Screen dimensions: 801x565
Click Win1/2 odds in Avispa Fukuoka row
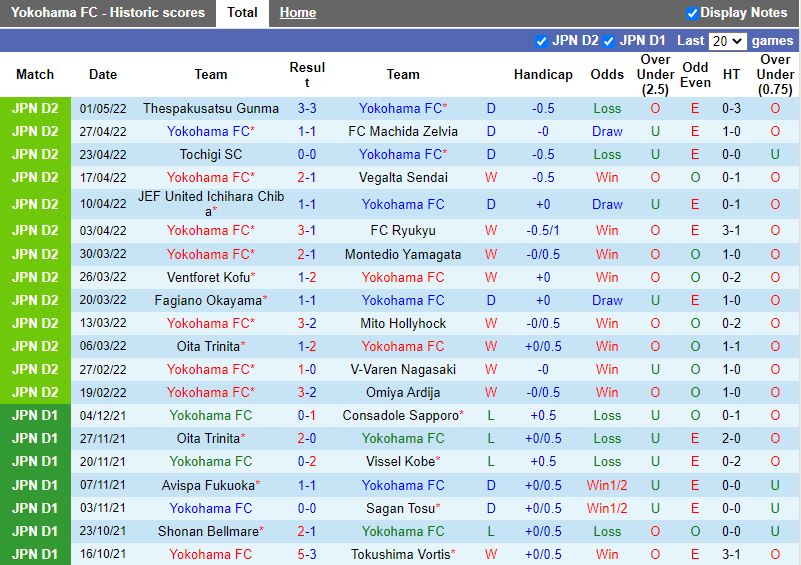(x=607, y=485)
